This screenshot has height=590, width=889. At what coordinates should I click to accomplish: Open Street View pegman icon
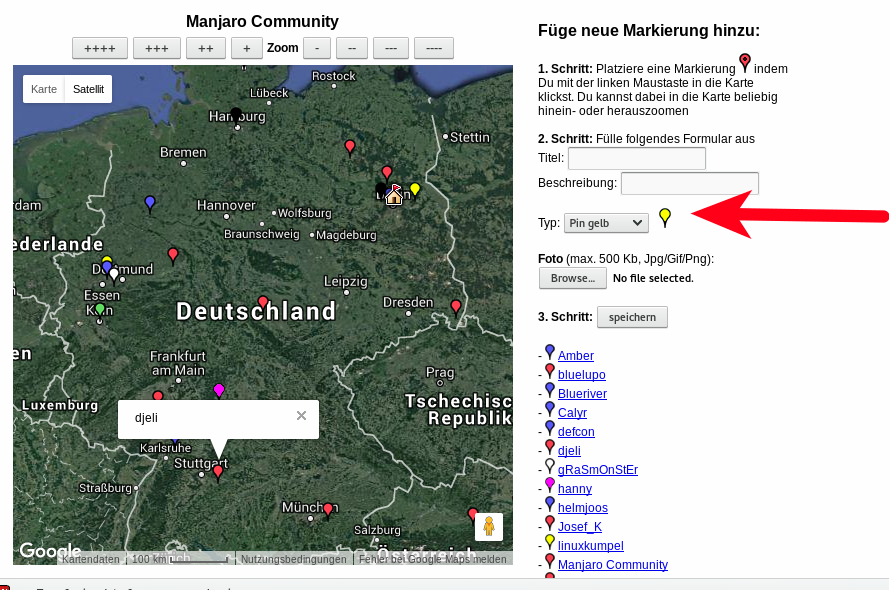488,526
